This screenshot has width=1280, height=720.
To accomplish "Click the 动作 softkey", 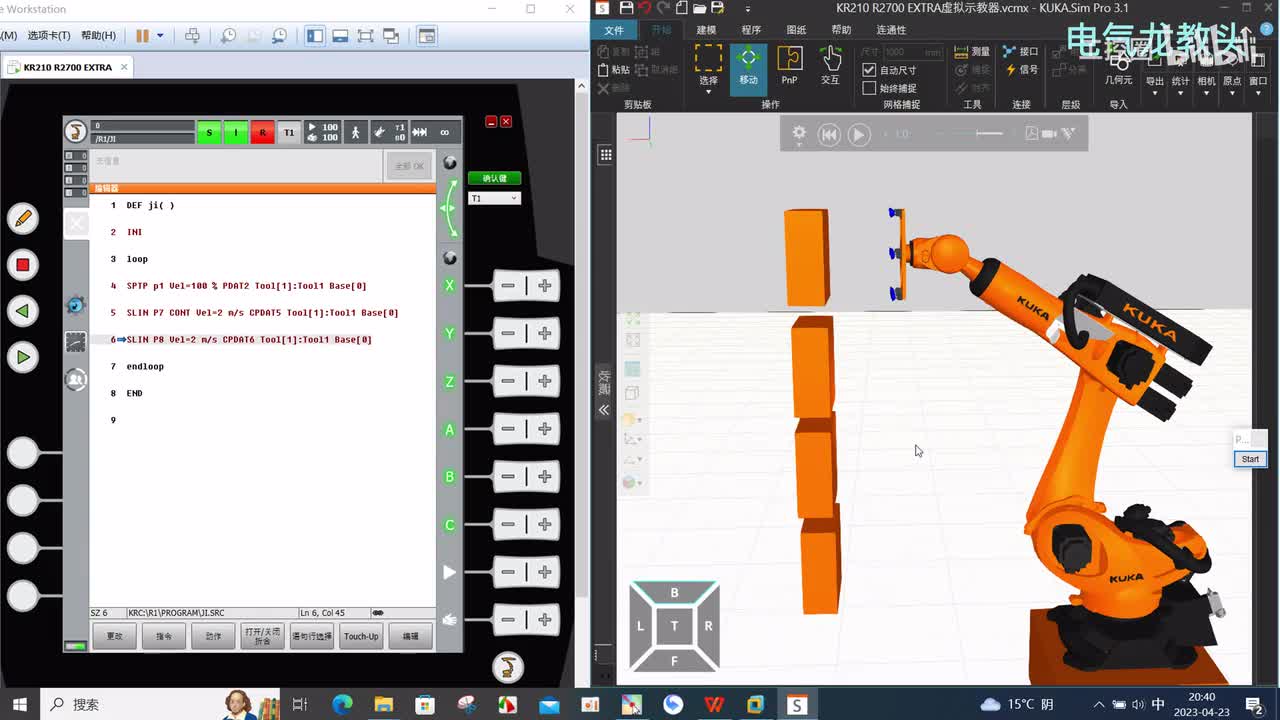I will [x=213, y=636].
